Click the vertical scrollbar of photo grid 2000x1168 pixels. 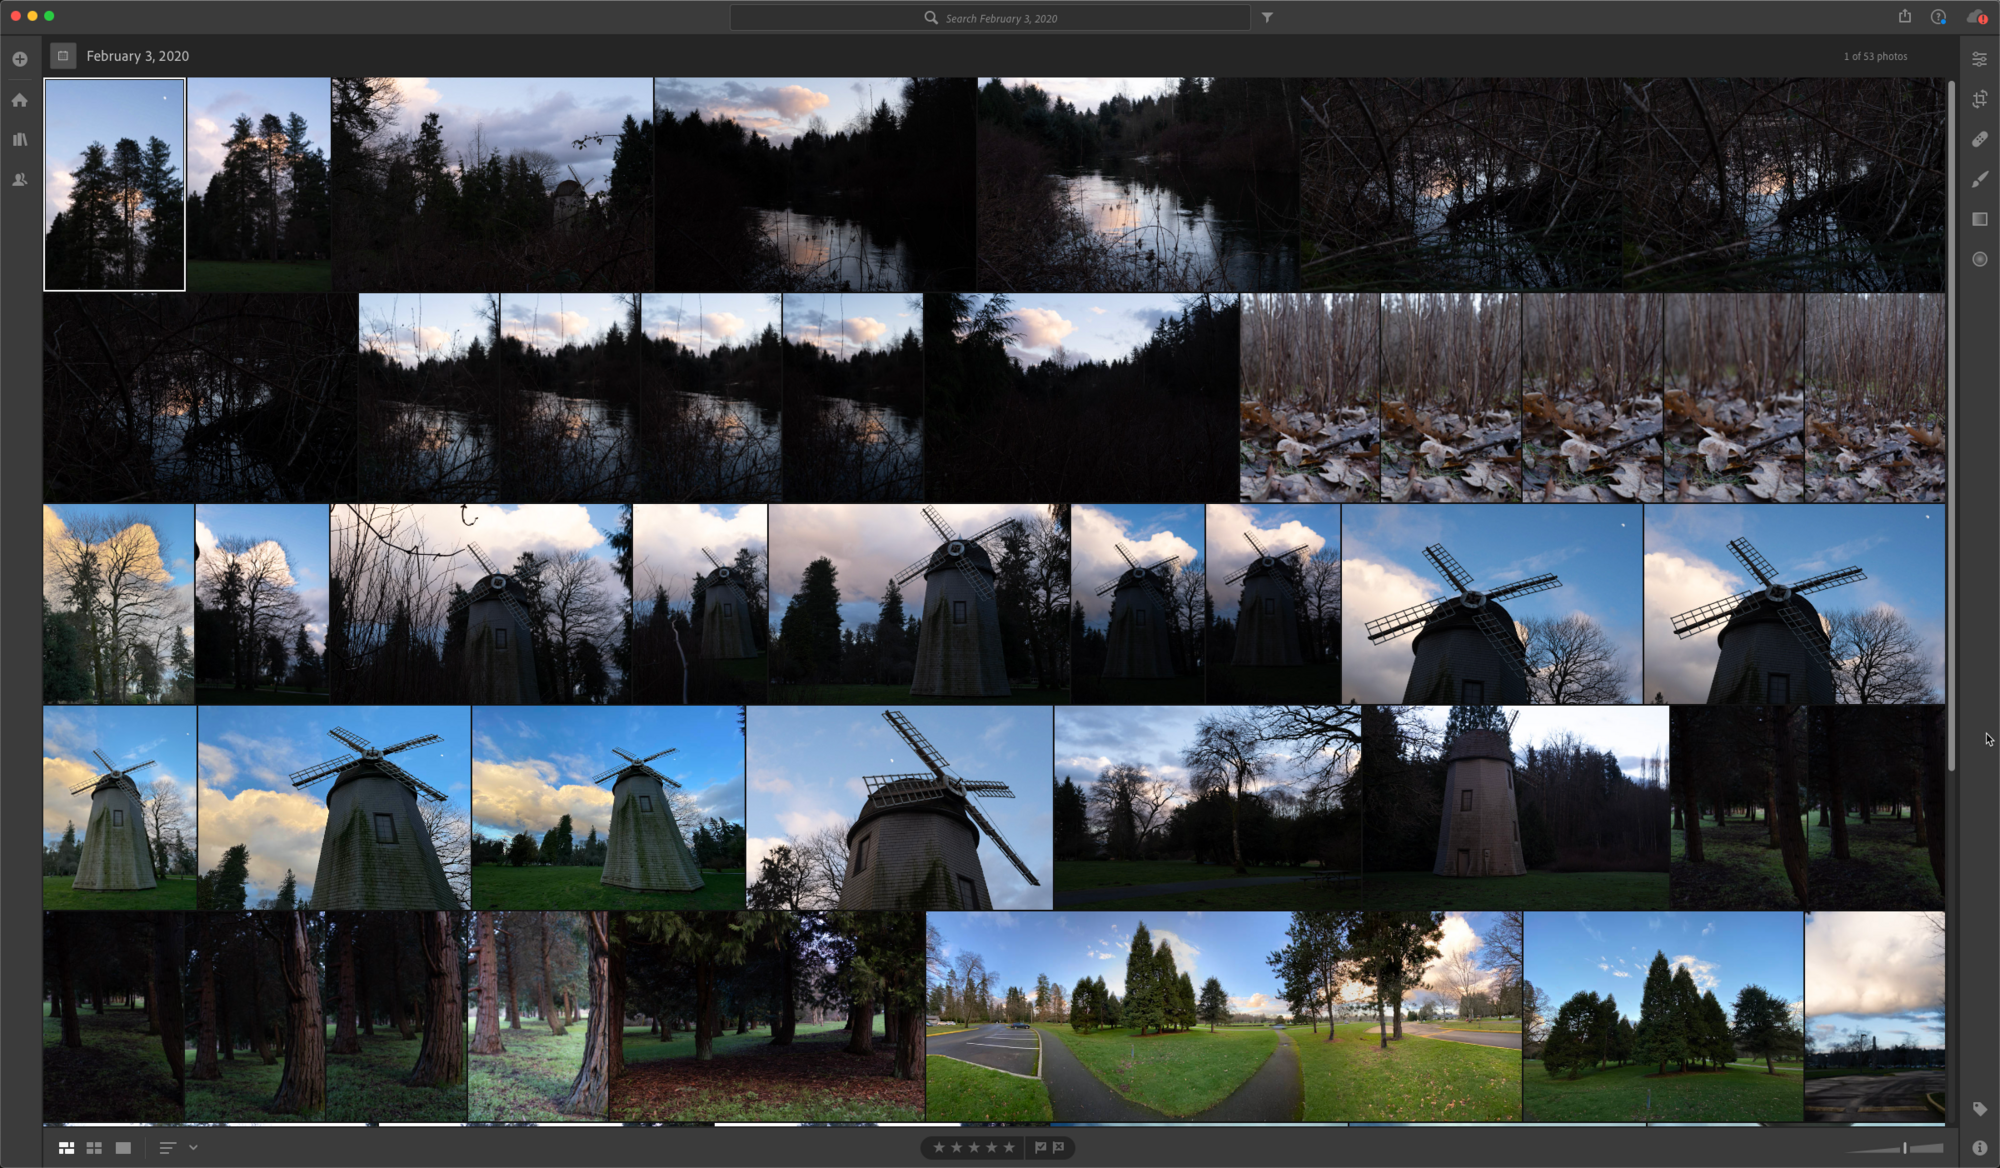pos(1951,425)
